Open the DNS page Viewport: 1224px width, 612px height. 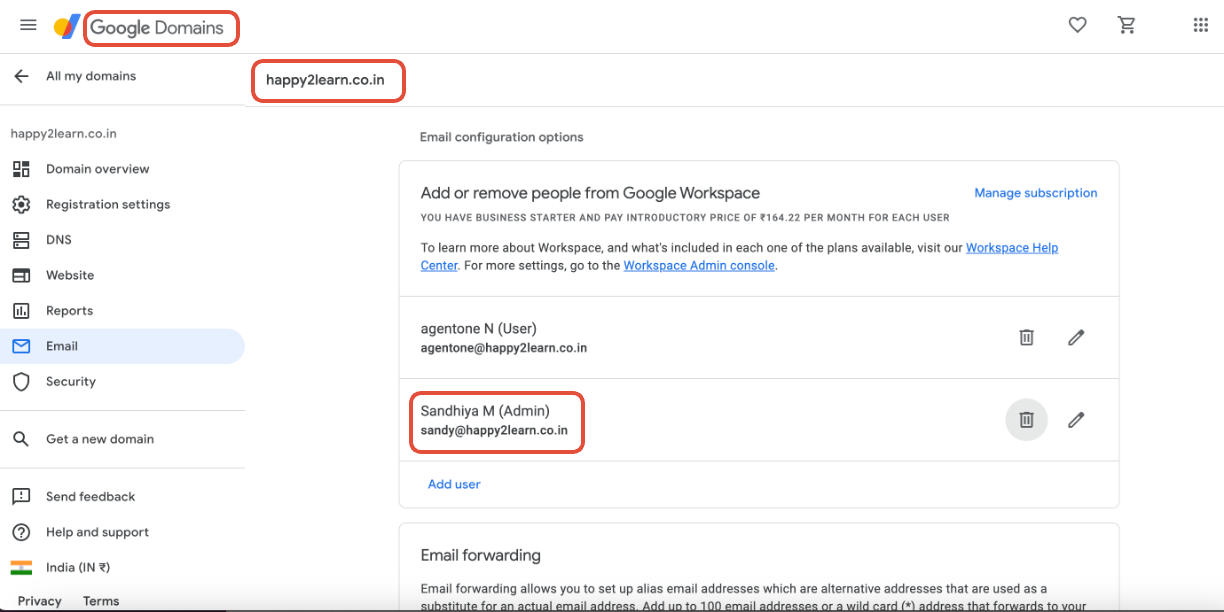pos(59,240)
